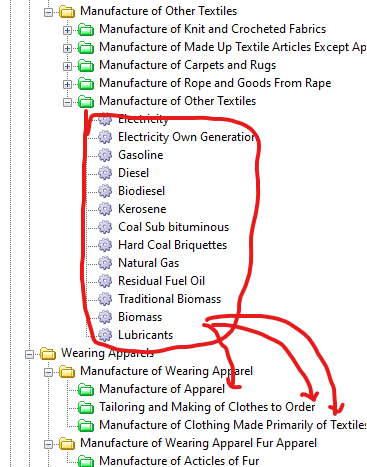Viewport: 367px width, 467px height.
Task: Click the yellow folder icon of top Other Textiles
Action: [67, 12]
